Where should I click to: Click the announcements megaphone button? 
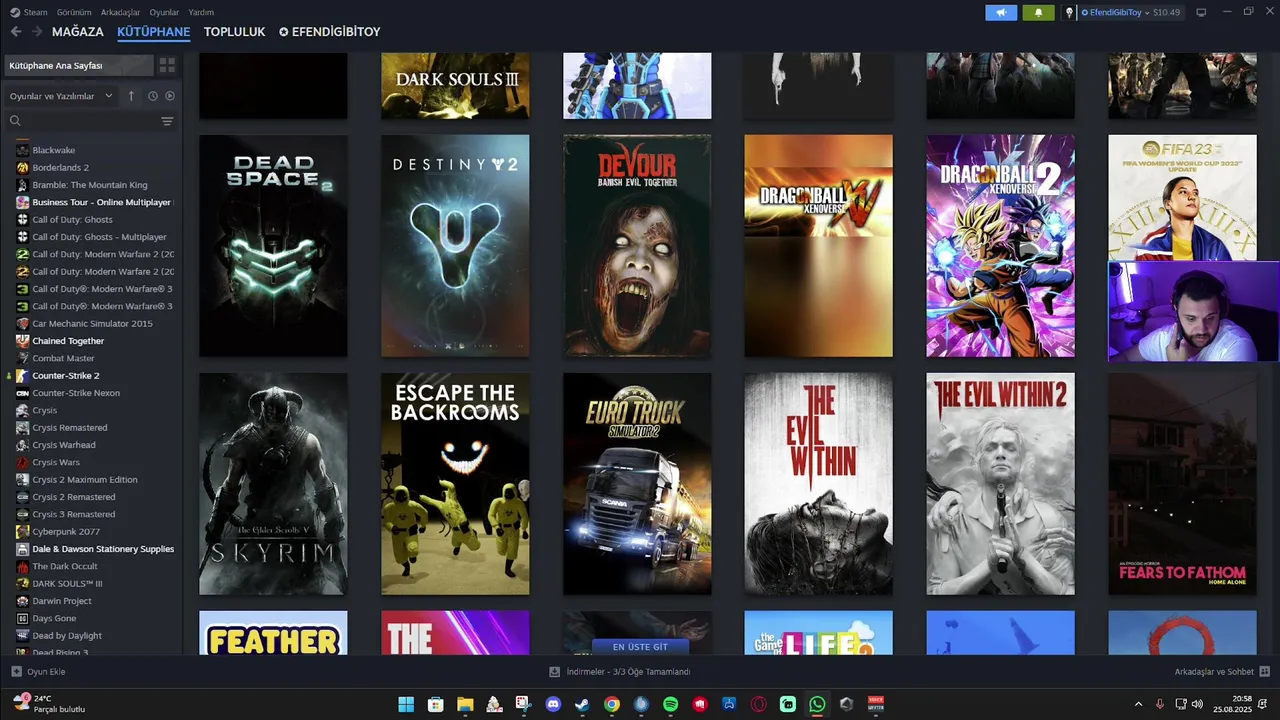click(1001, 12)
